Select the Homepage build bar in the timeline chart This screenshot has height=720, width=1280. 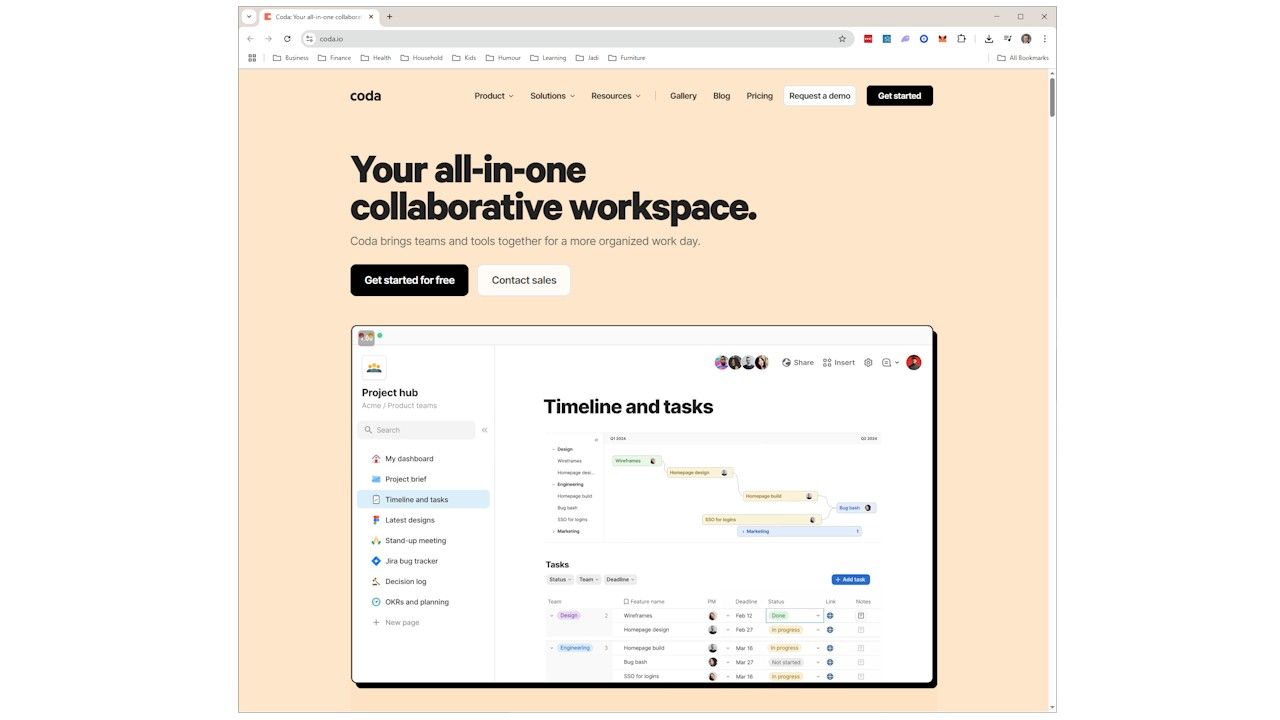[780, 496]
